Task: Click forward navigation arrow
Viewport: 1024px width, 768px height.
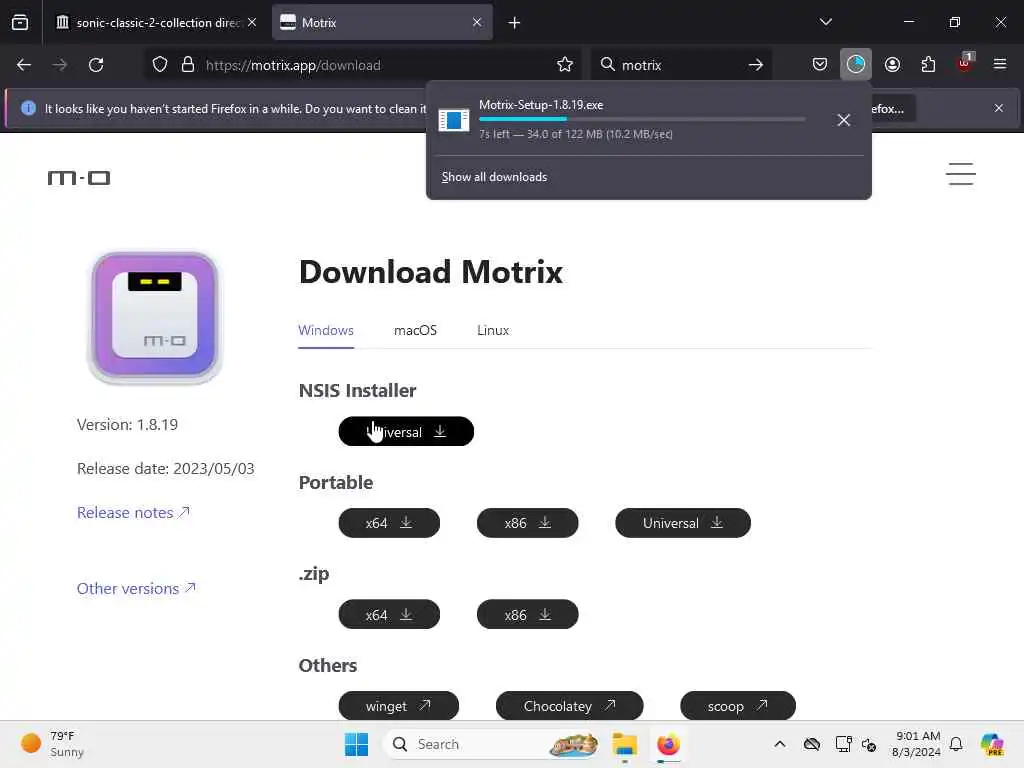Action: coord(59,65)
